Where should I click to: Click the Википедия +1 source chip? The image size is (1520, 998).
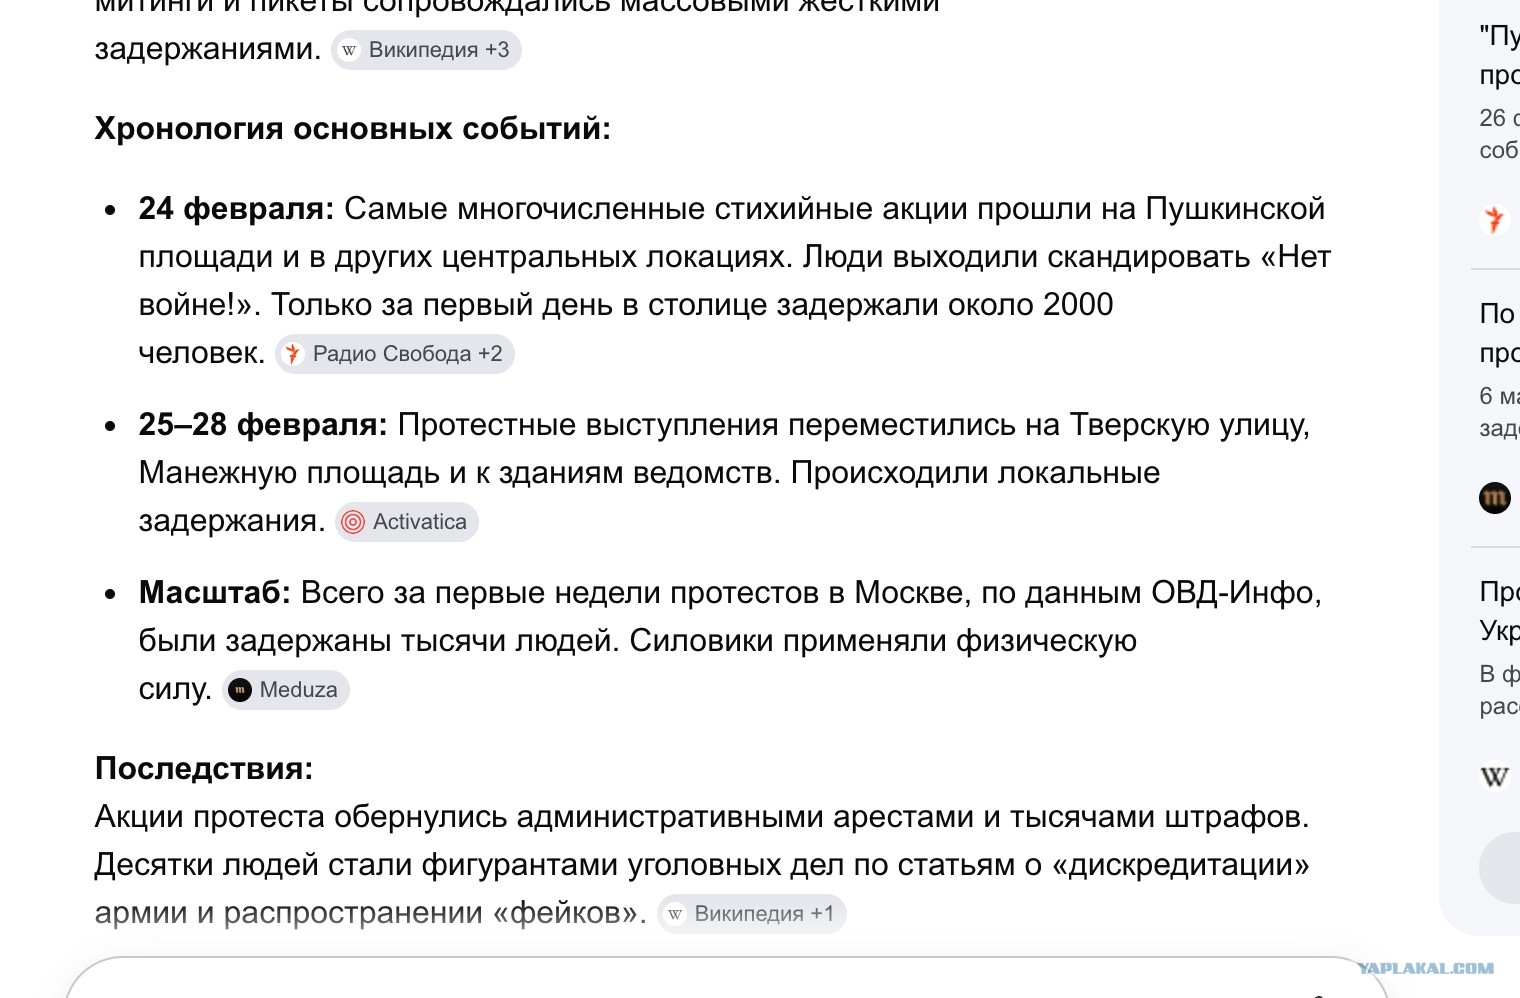(x=752, y=914)
